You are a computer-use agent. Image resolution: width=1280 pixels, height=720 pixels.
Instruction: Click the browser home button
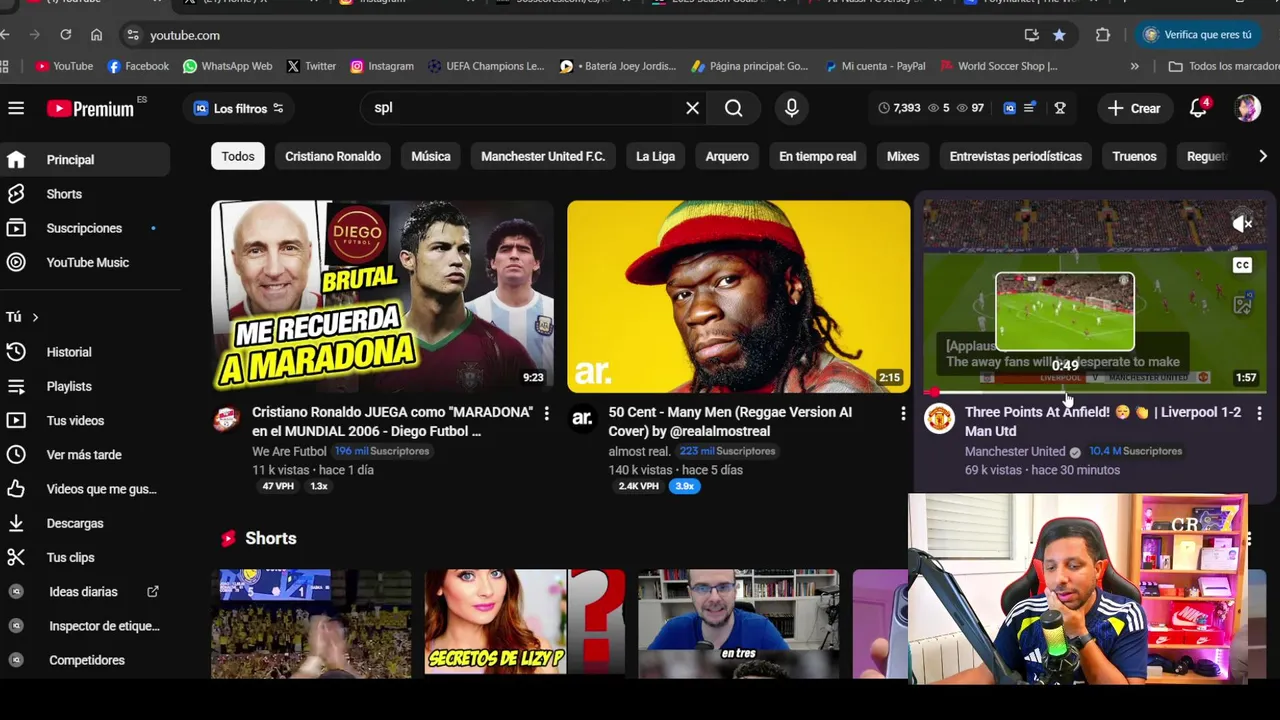coord(96,35)
